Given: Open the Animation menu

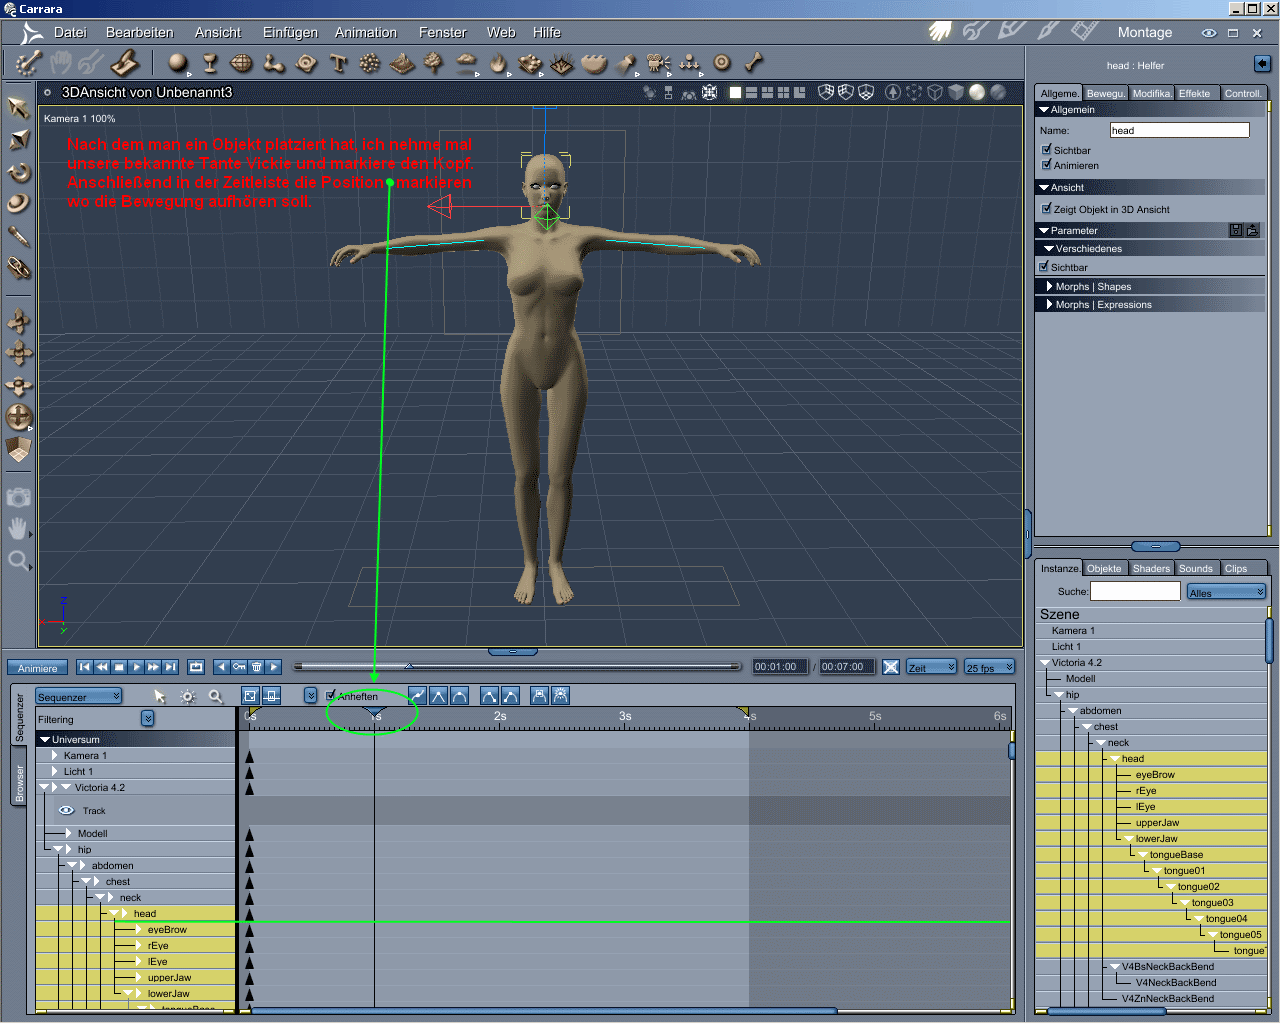Looking at the screenshot, I should (x=366, y=32).
